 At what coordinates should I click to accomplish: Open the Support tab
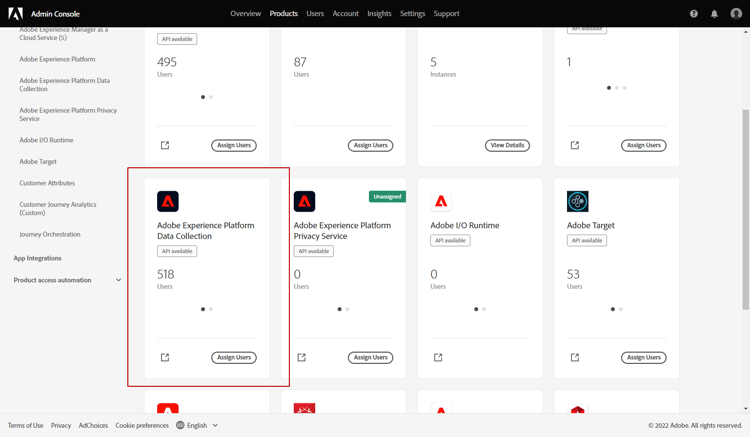pyautogui.click(x=446, y=13)
